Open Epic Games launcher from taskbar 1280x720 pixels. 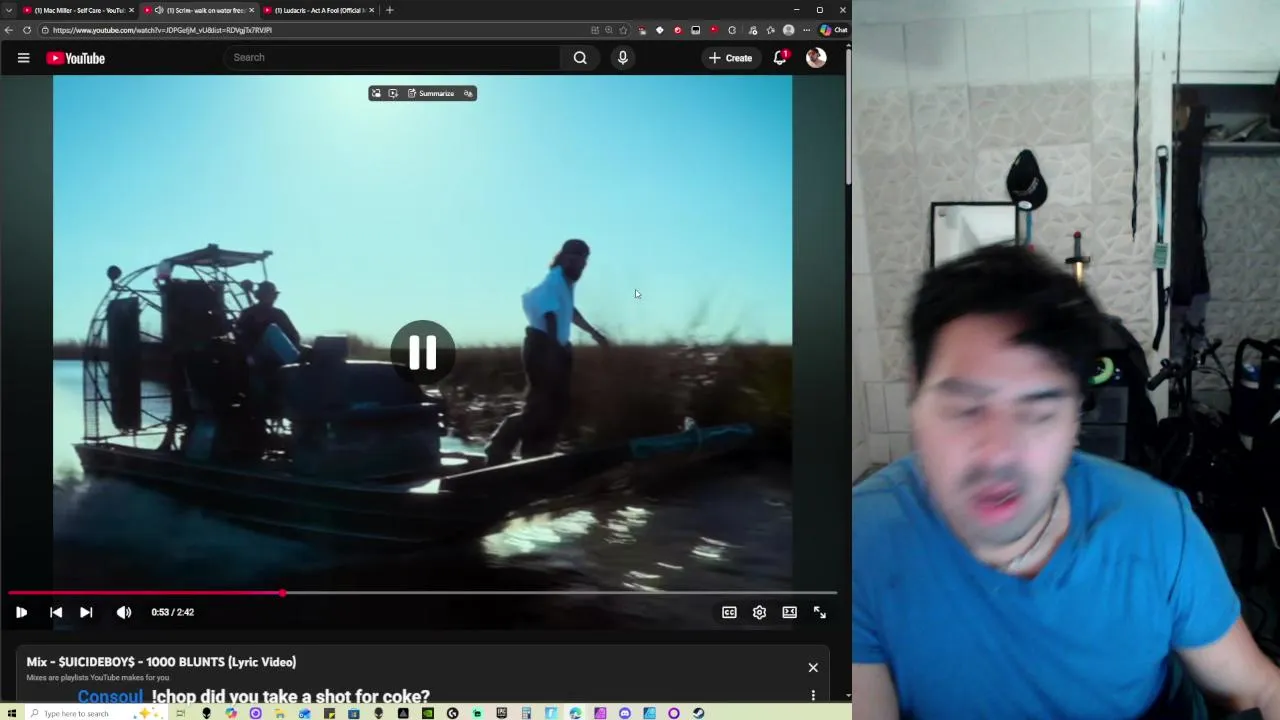(x=501, y=713)
